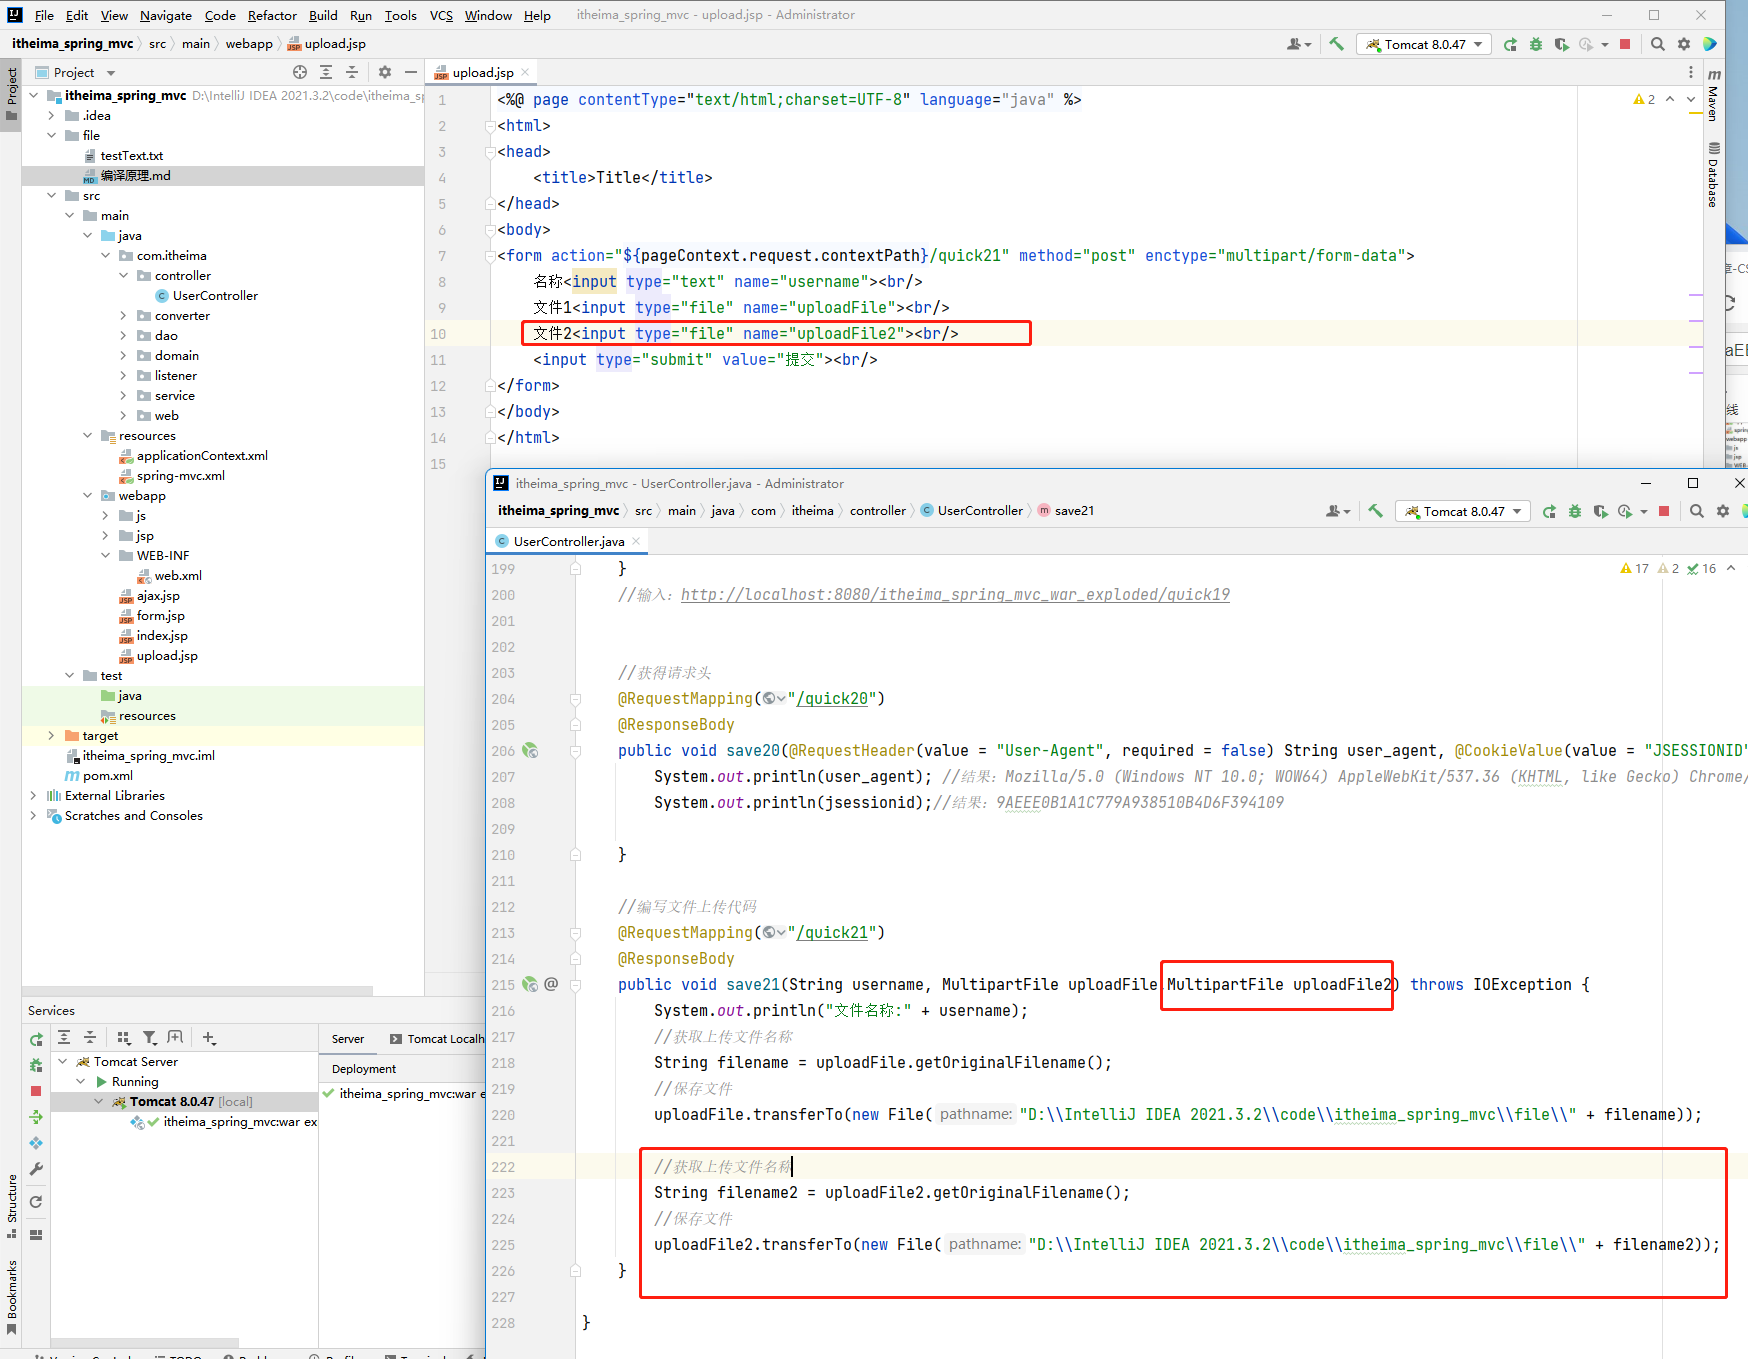Open UserController in the project tree
Viewport: 1748px width, 1359px height.
point(215,296)
